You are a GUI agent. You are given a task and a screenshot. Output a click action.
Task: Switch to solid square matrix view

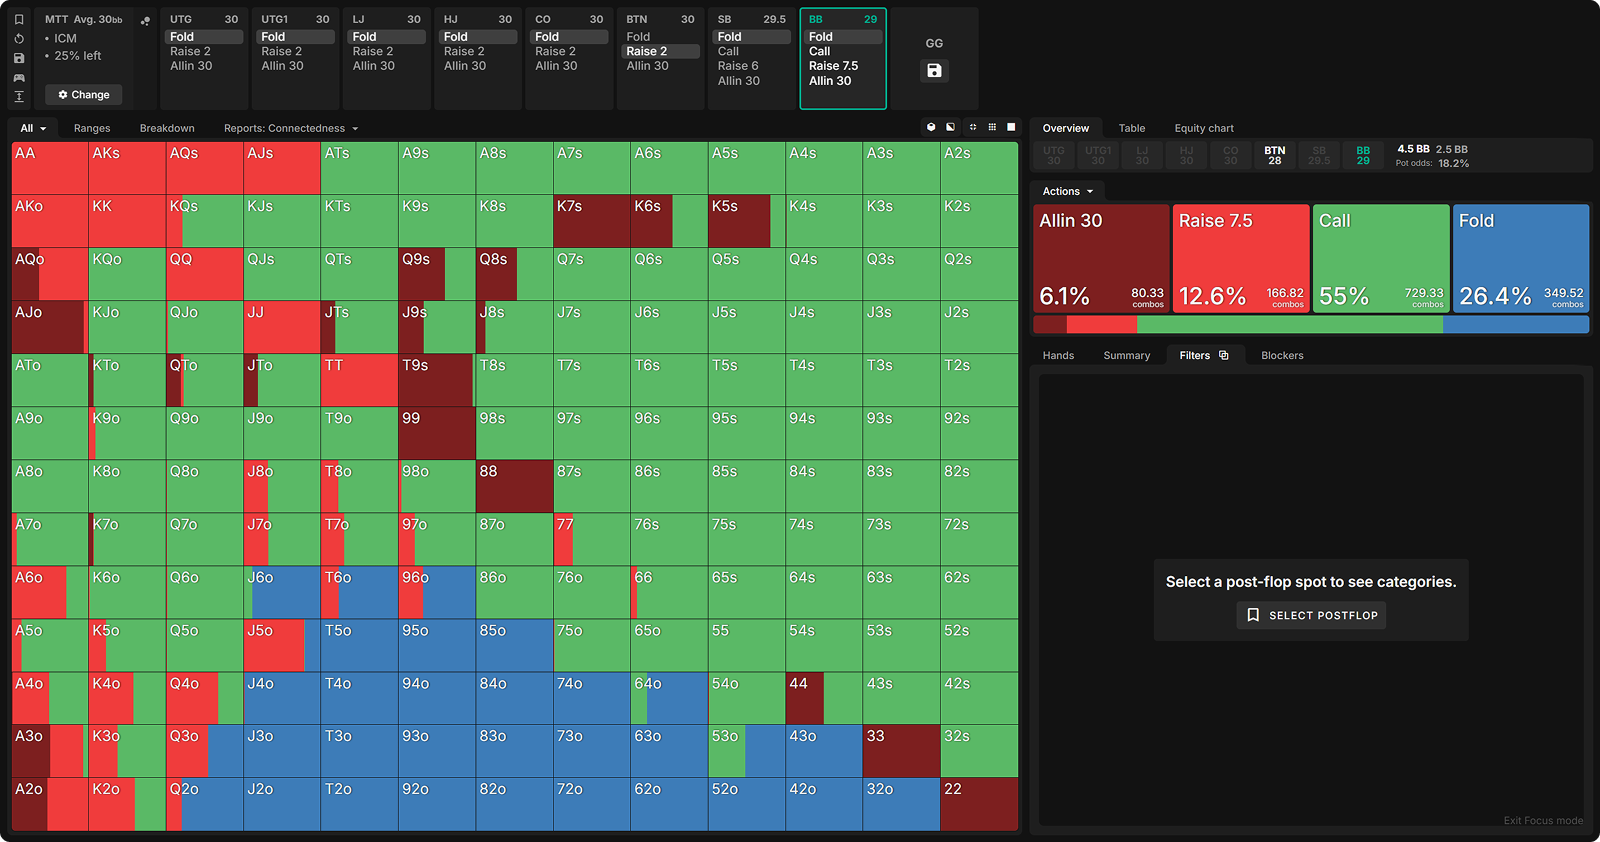(x=1011, y=127)
